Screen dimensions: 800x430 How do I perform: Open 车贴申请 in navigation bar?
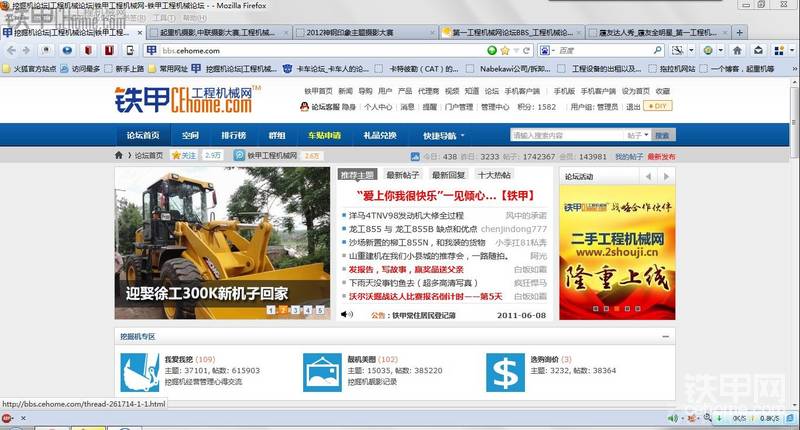point(324,135)
